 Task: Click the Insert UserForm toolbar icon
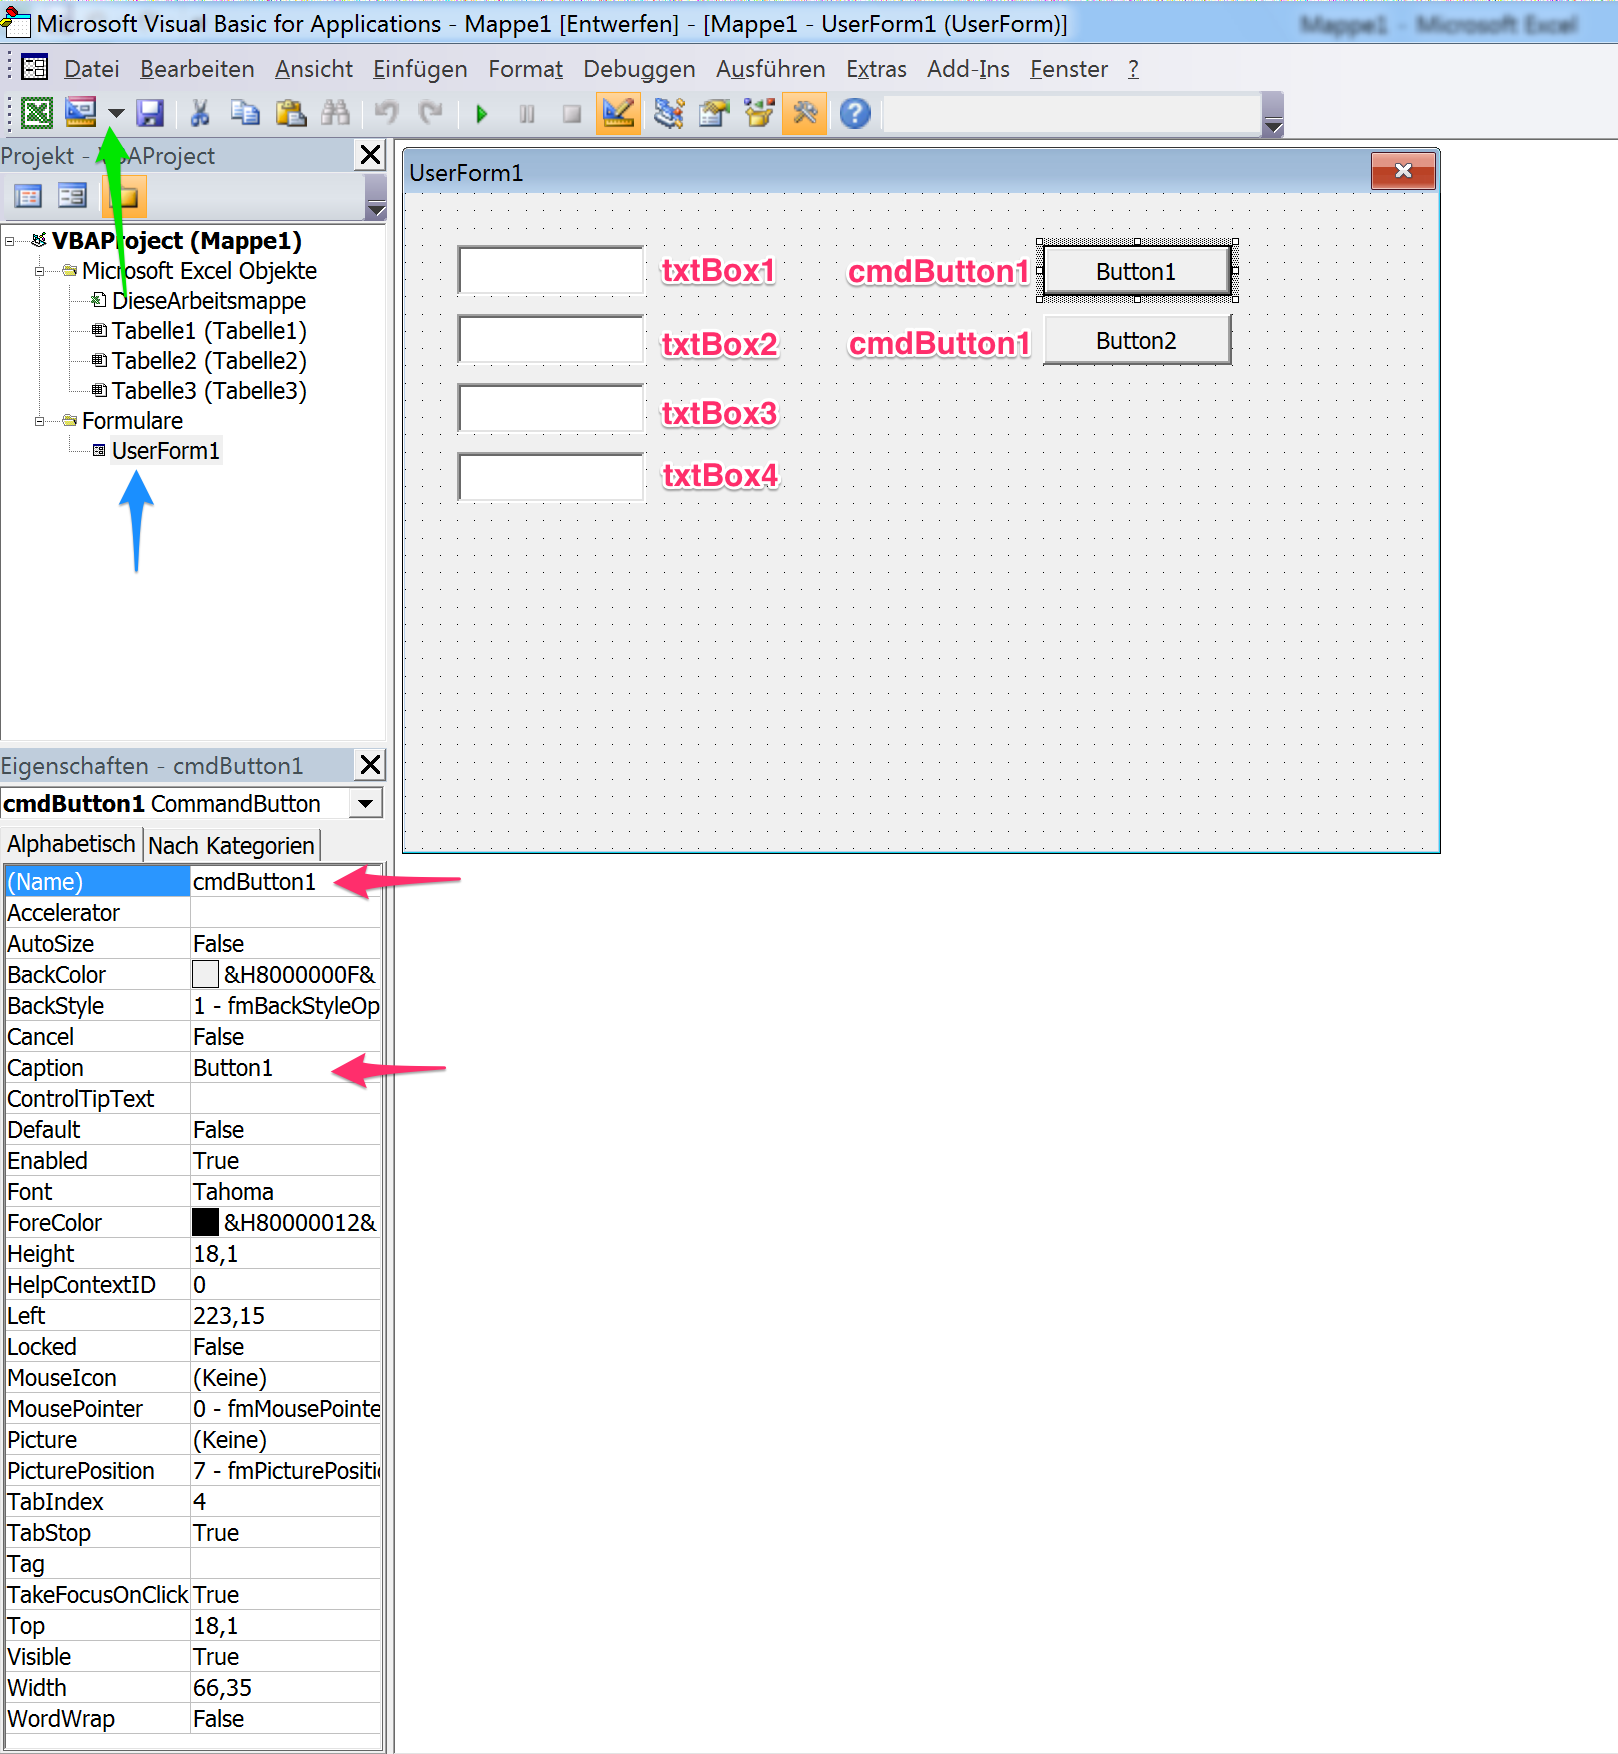(x=80, y=113)
